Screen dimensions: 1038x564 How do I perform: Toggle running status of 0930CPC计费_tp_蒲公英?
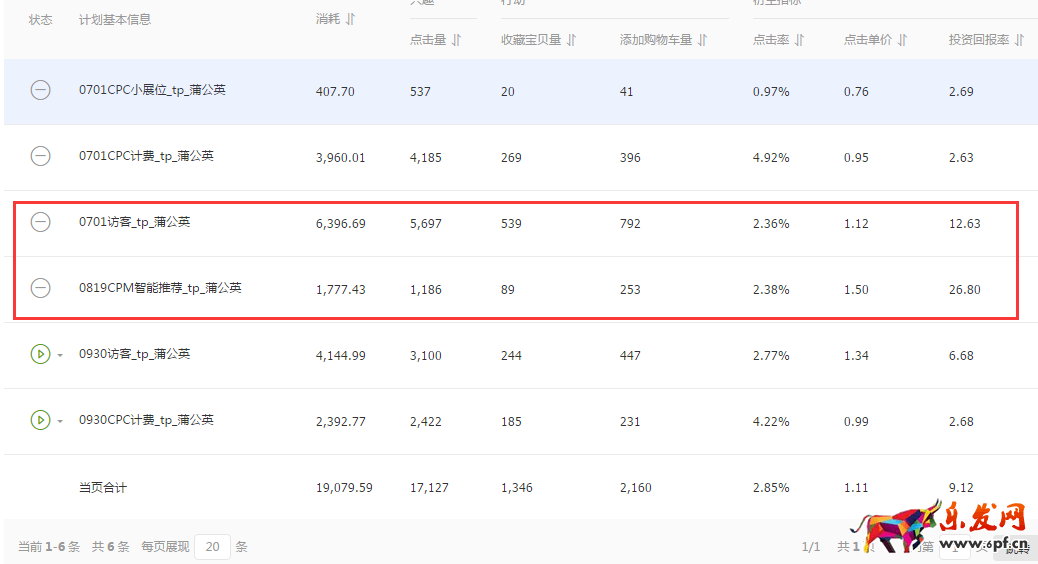[x=39, y=420]
